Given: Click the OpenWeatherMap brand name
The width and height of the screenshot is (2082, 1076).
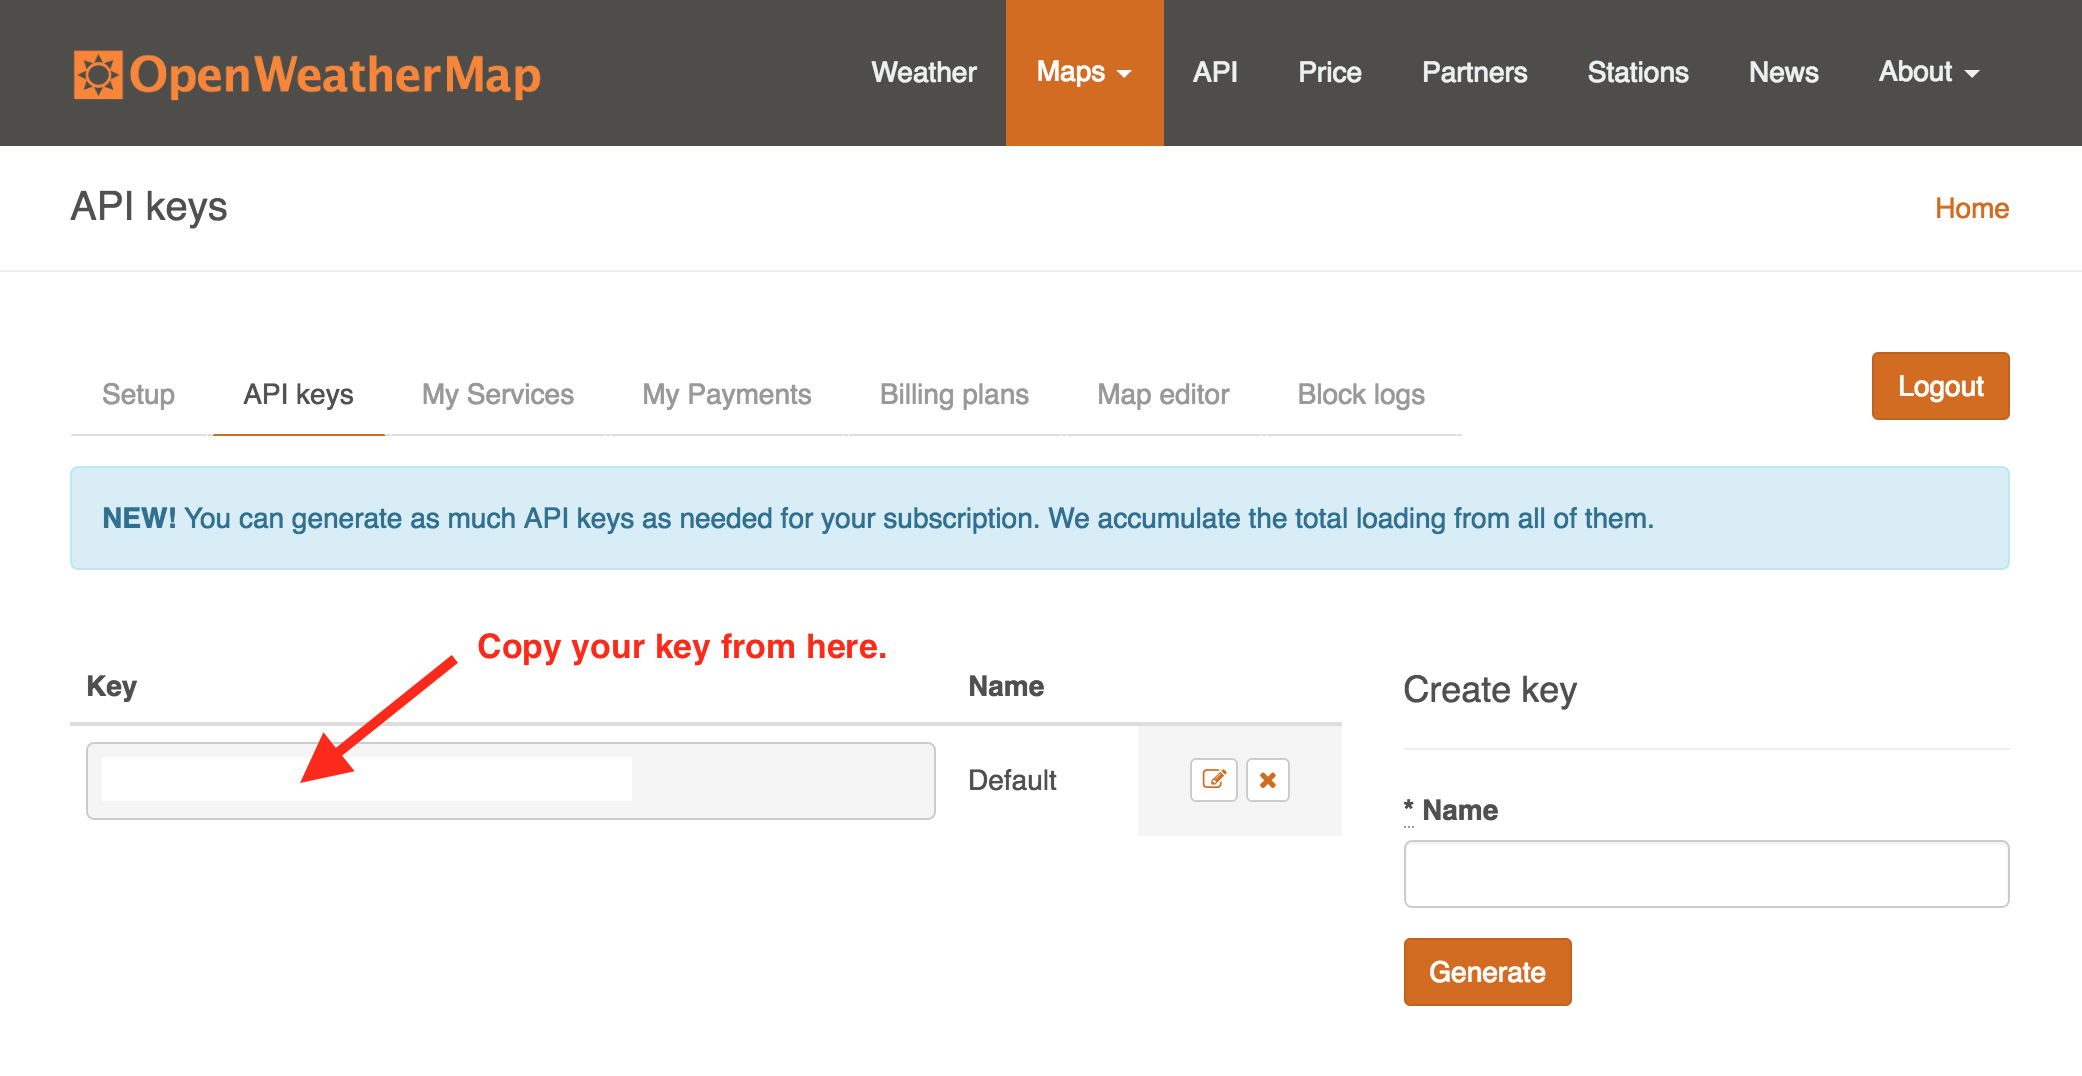Looking at the screenshot, I should [335, 75].
